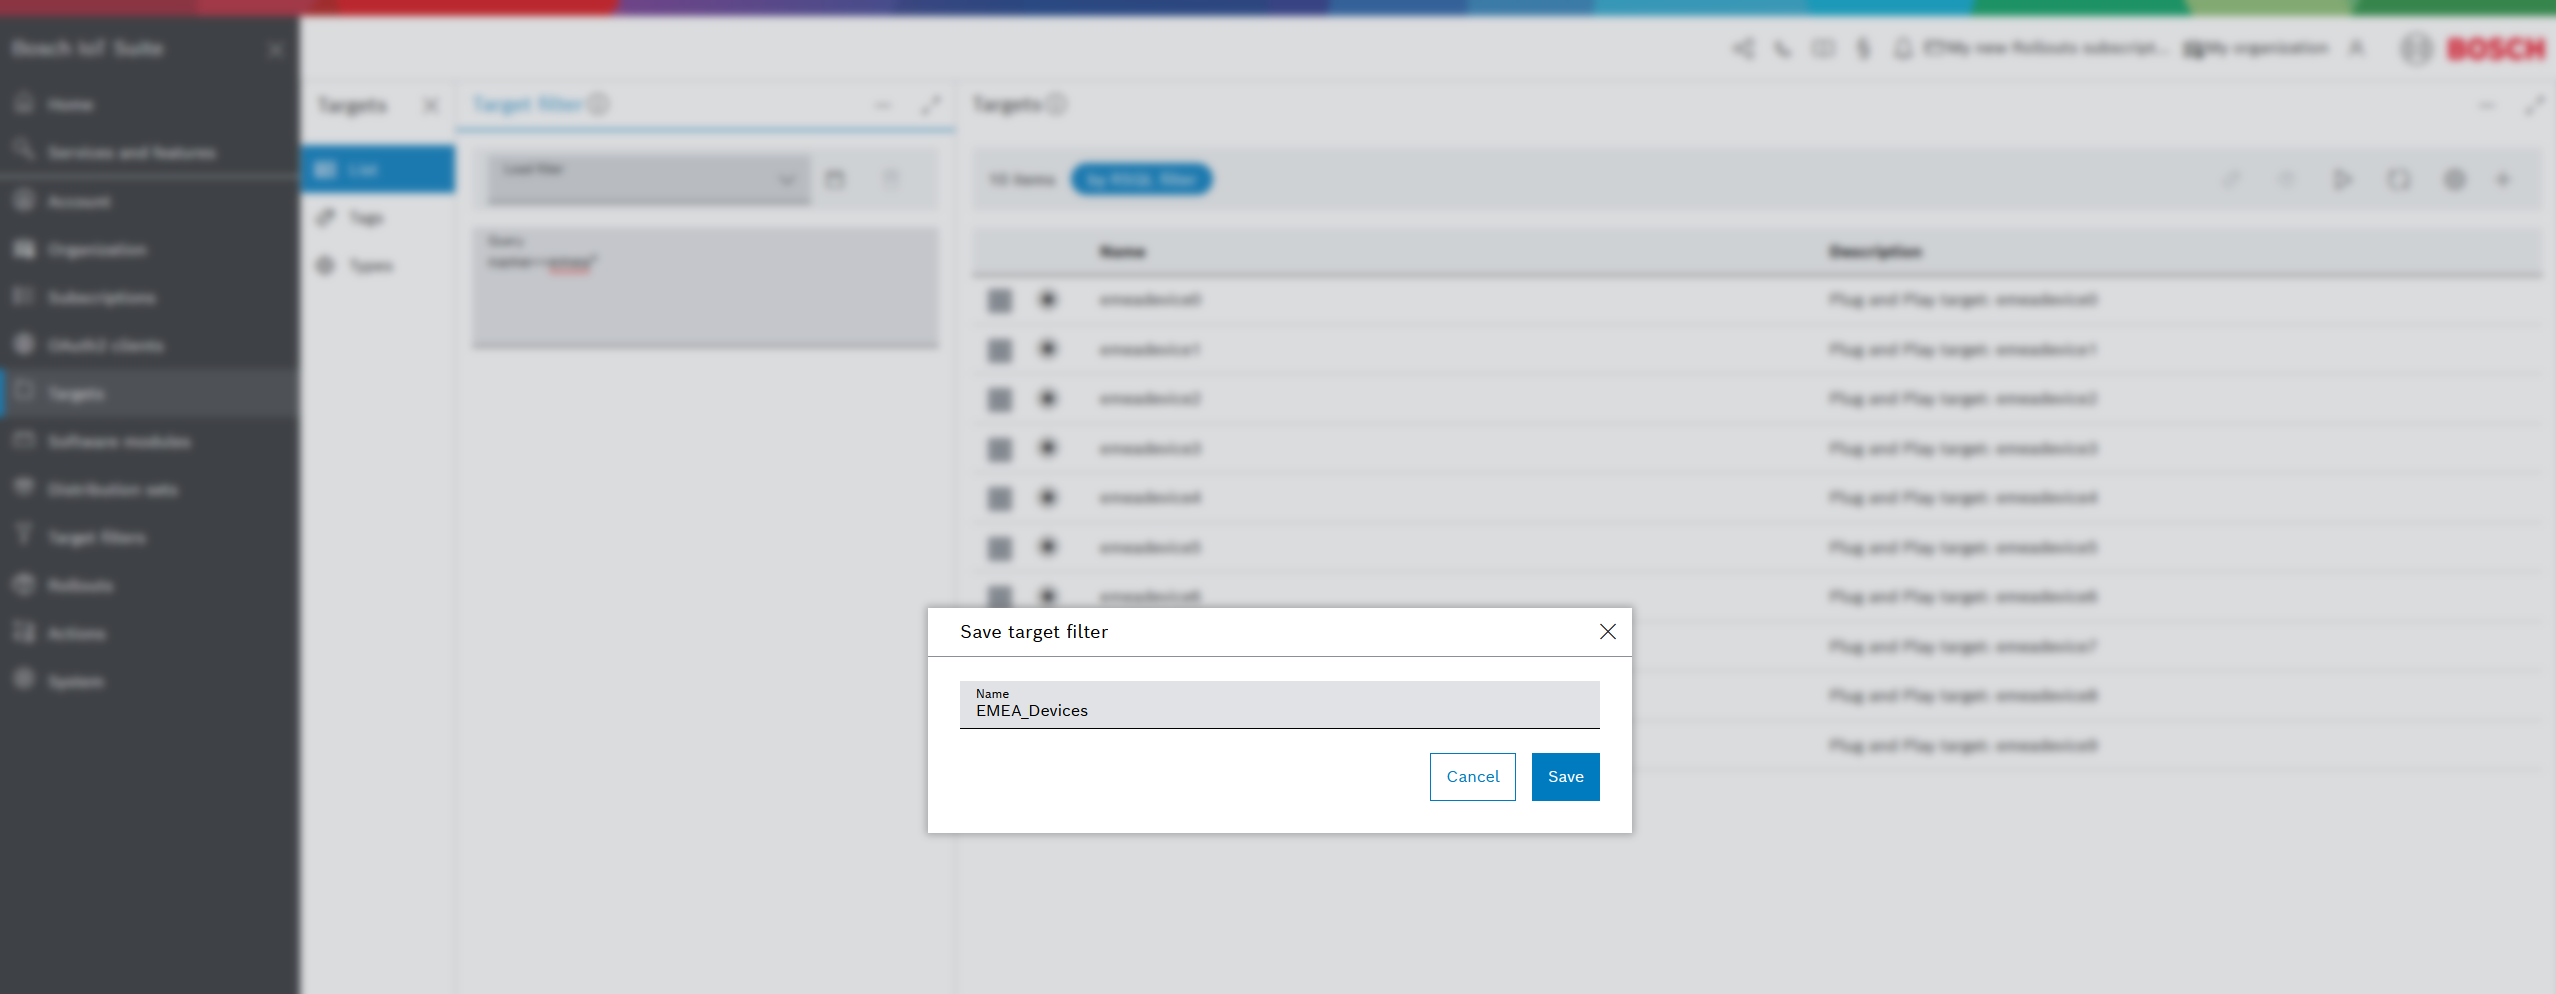This screenshot has width=2556, height=994.
Task: Click the Name field containing EMEA_Devices
Action: point(1278,706)
